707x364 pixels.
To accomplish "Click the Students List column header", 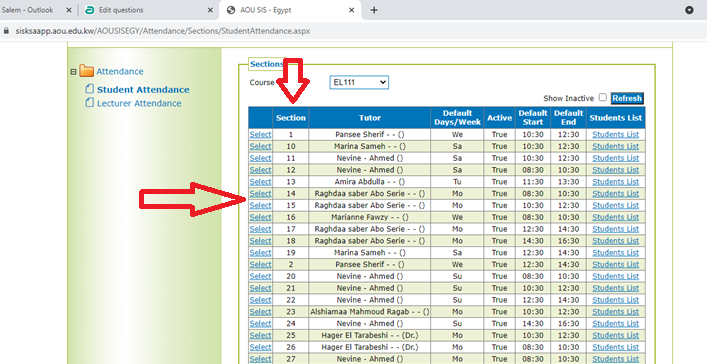I will point(615,118).
